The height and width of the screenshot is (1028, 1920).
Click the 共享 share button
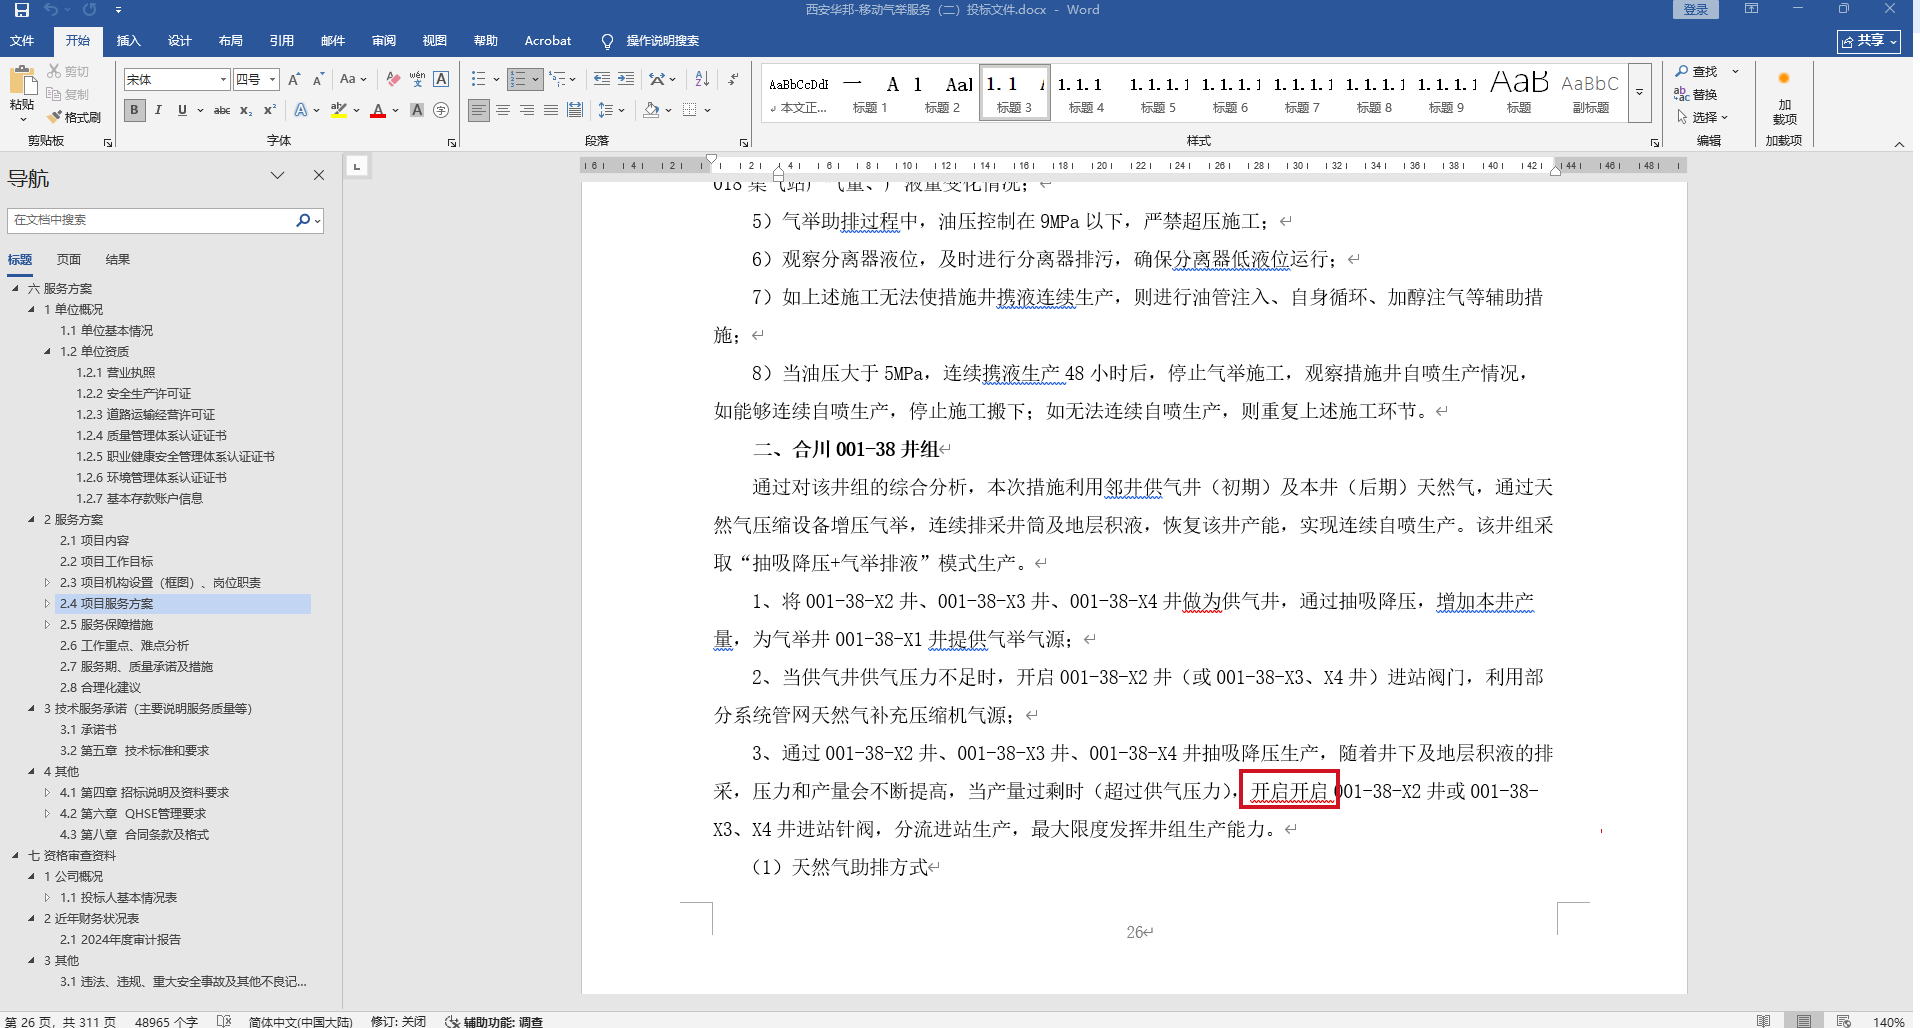tap(1868, 41)
